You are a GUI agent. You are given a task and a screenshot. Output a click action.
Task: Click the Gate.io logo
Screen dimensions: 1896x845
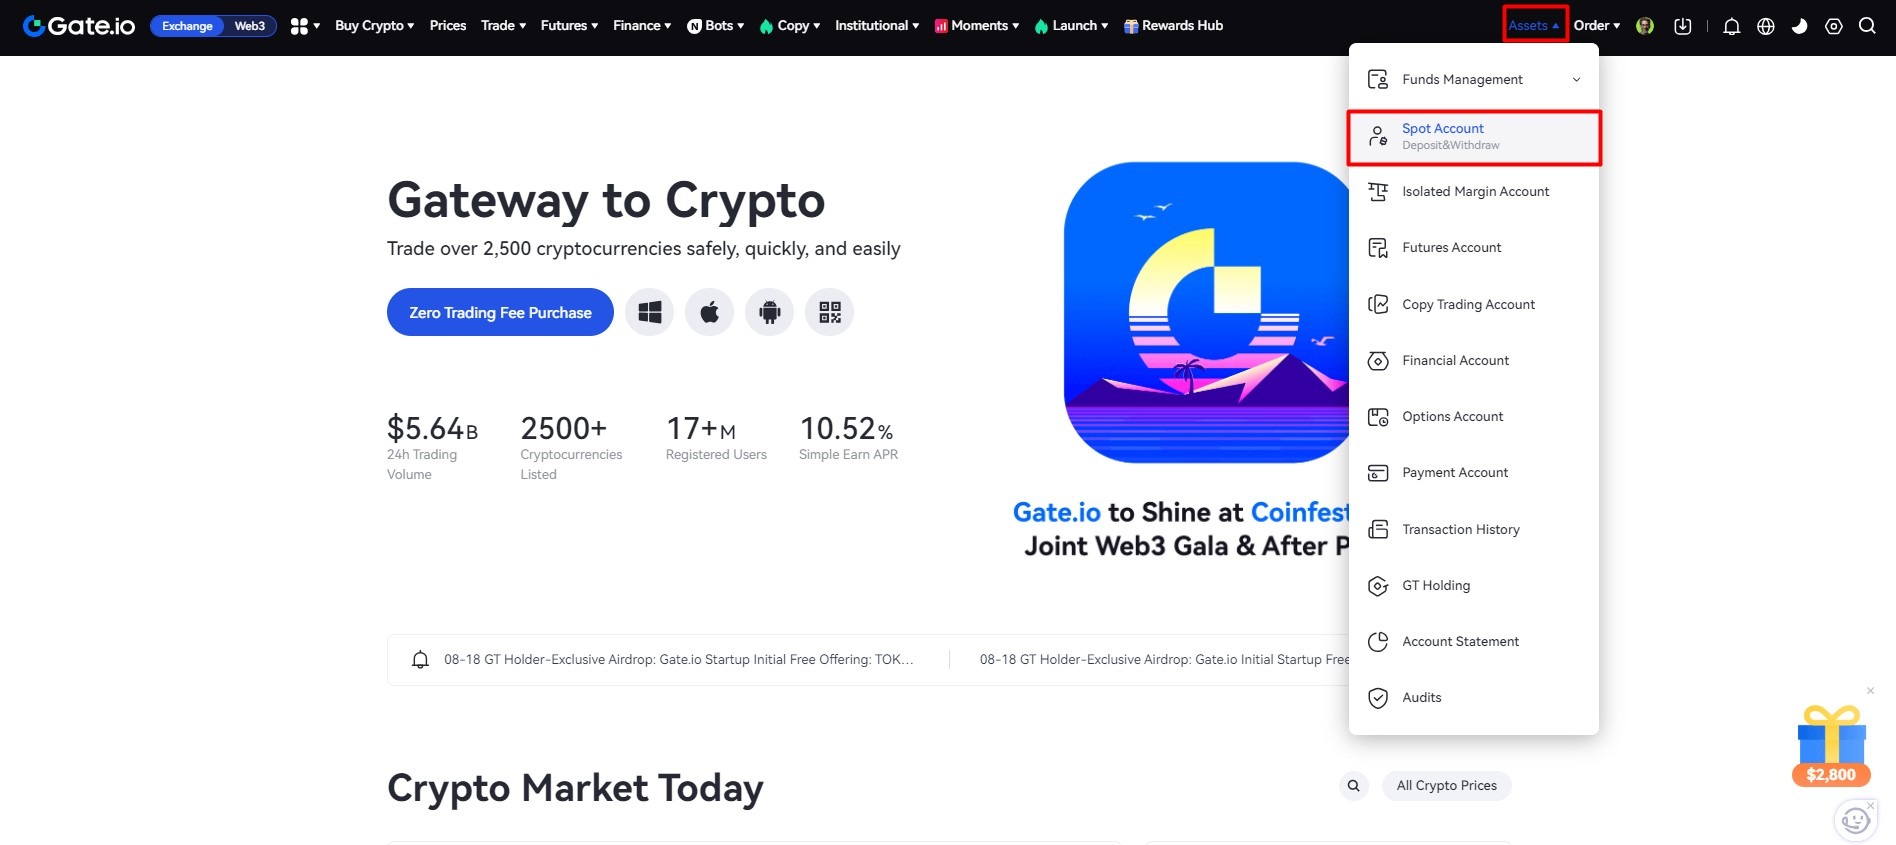(79, 26)
